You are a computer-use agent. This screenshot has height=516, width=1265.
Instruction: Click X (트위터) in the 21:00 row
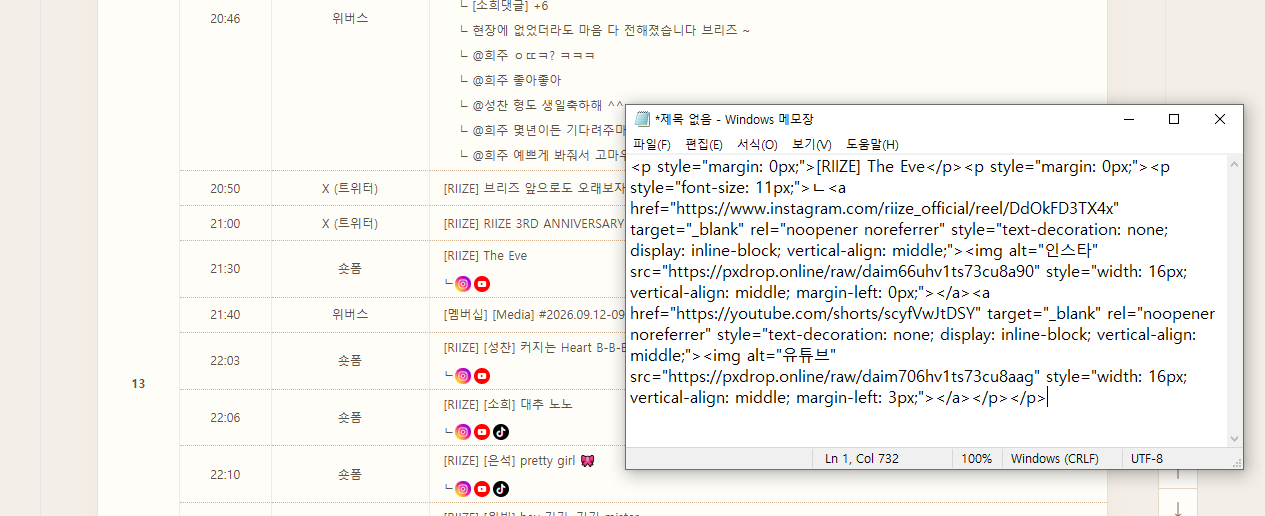[350, 223]
